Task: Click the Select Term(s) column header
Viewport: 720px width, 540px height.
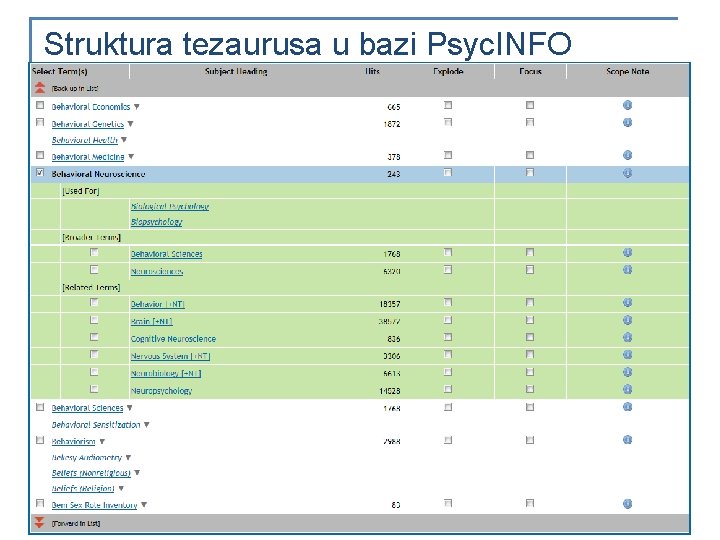Action: 60,71
